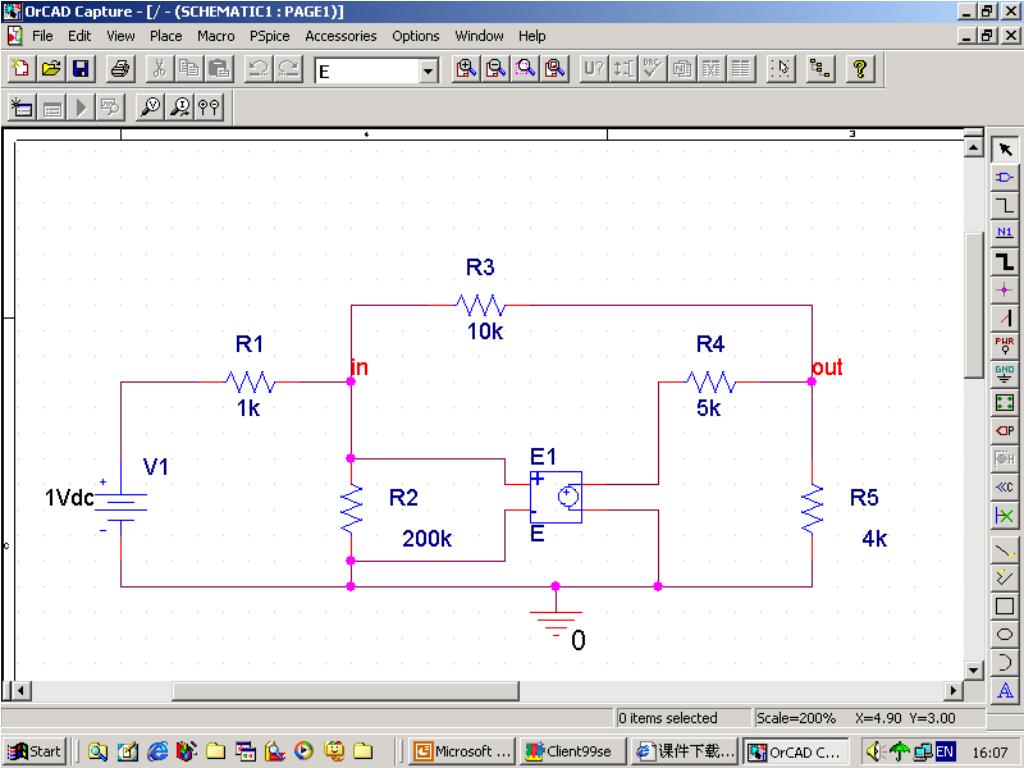Screen dimensions: 1024x768
Task: Annotate parts with the U? icon
Action: pyautogui.click(x=594, y=69)
